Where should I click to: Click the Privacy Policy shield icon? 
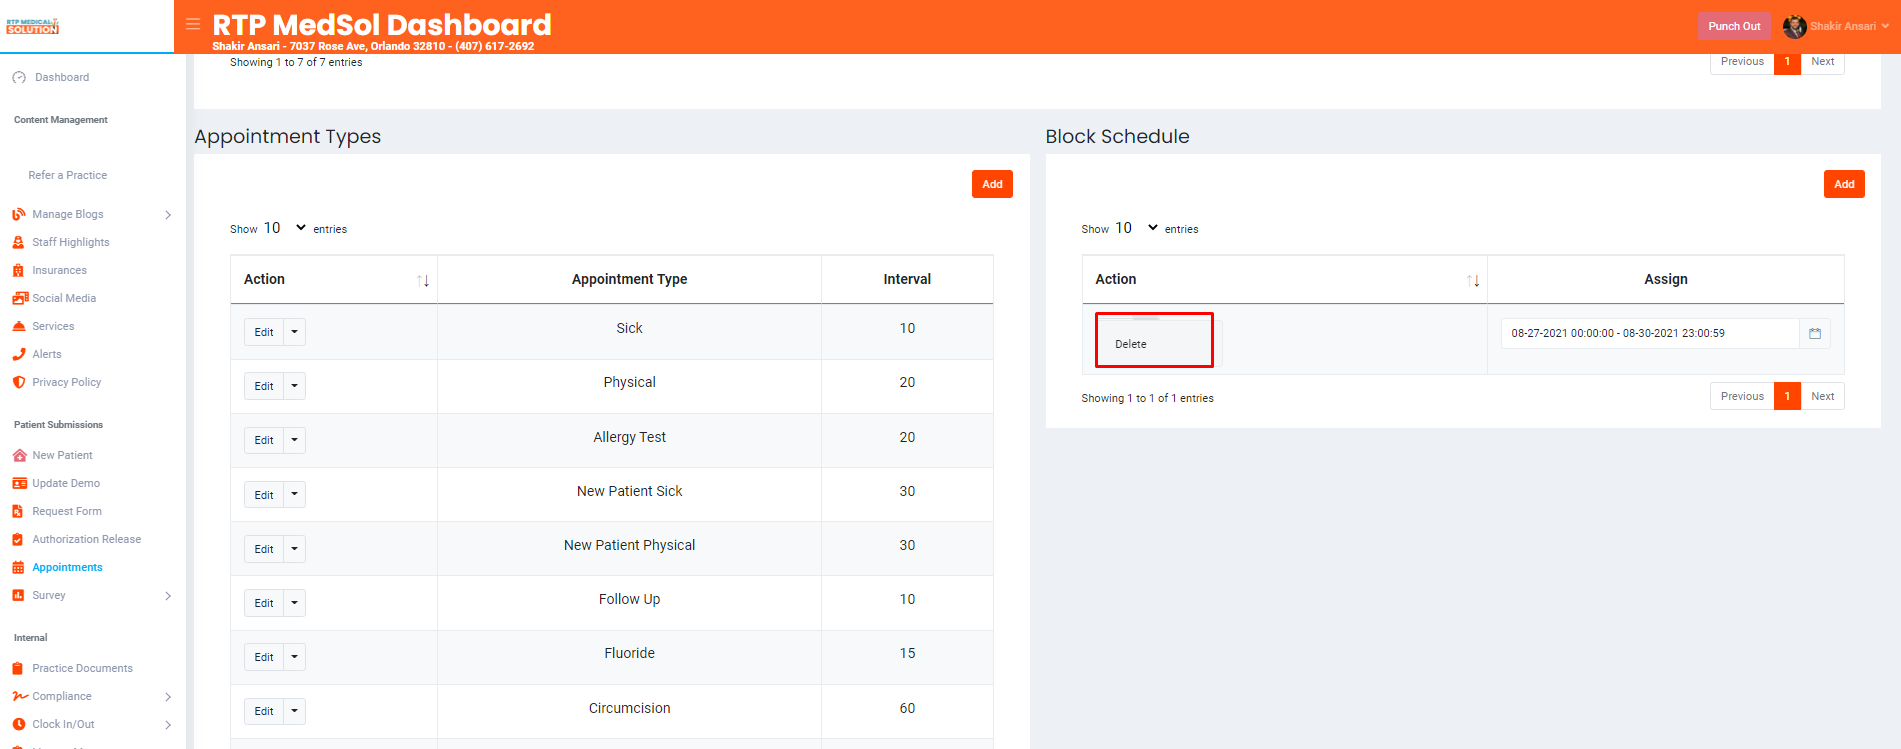point(19,382)
